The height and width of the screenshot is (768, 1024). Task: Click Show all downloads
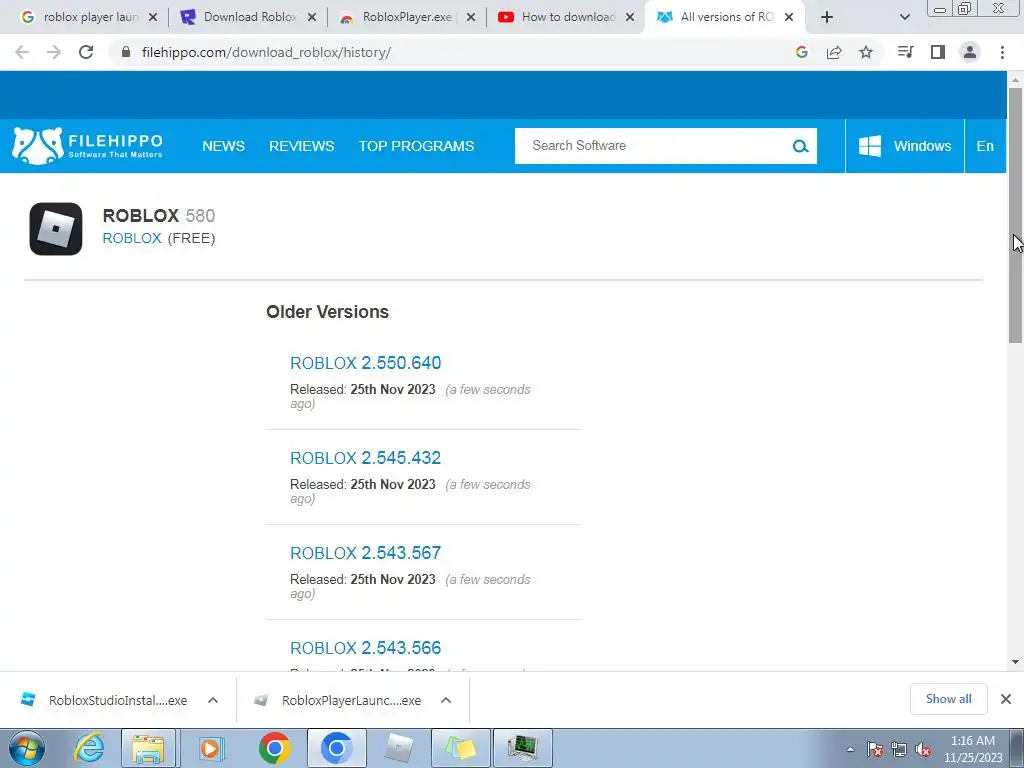tap(948, 699)
